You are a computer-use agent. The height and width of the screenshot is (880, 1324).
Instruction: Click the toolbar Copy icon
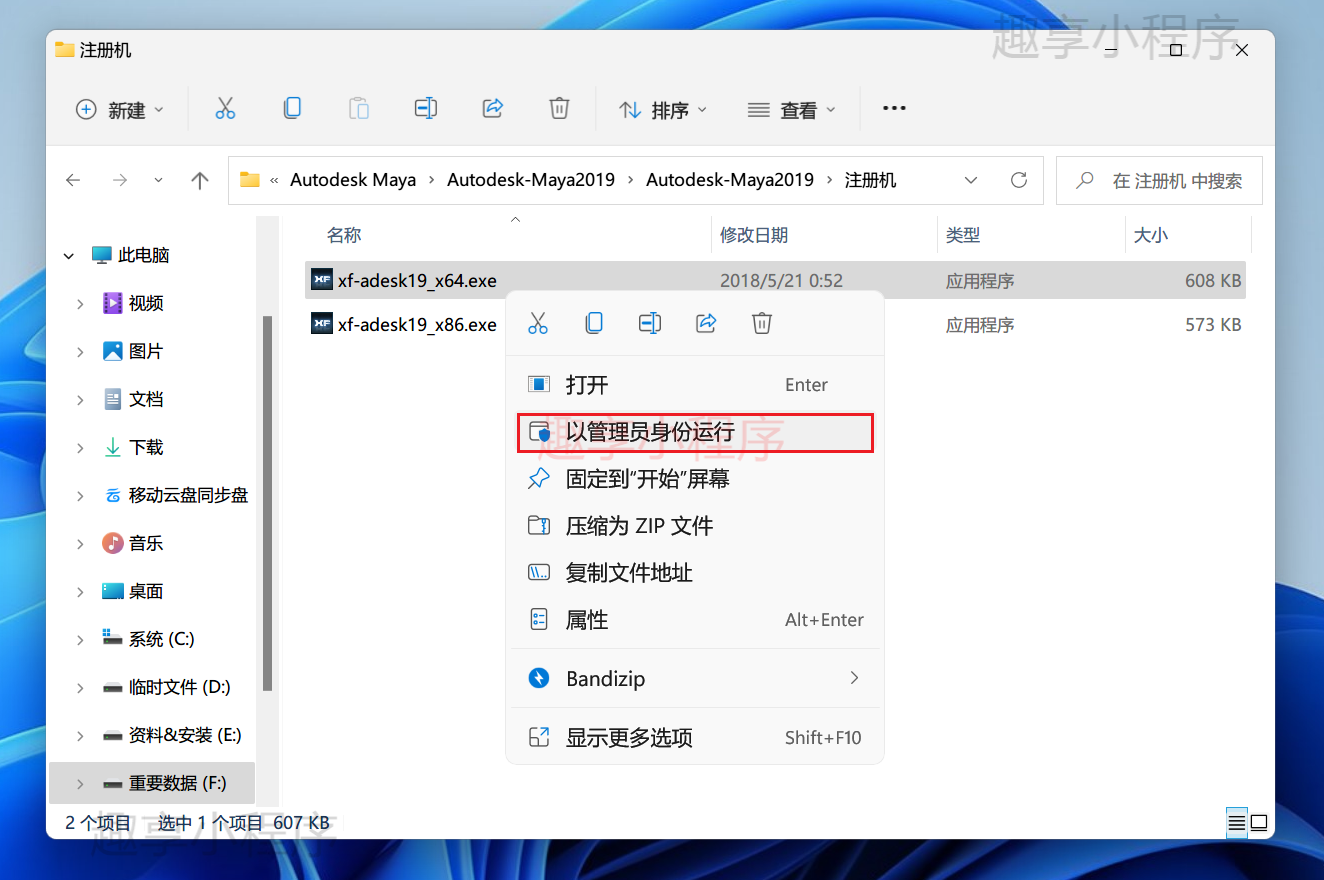[292, 109]
